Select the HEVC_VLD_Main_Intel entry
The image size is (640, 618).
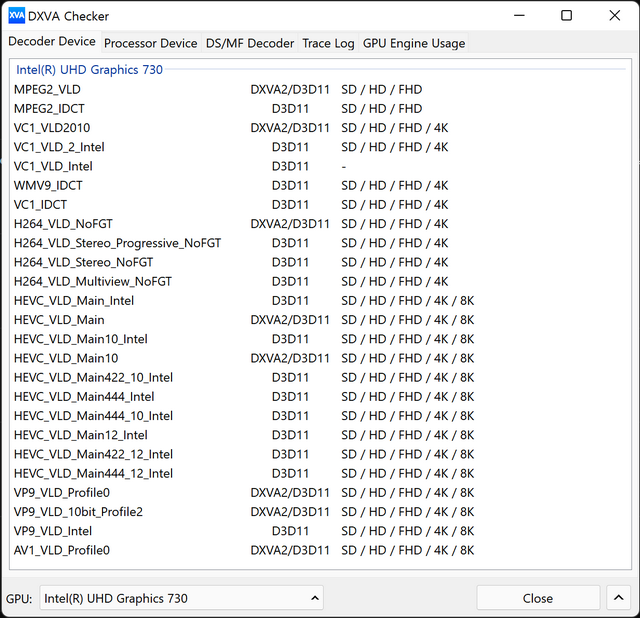[x=320, y=300]
